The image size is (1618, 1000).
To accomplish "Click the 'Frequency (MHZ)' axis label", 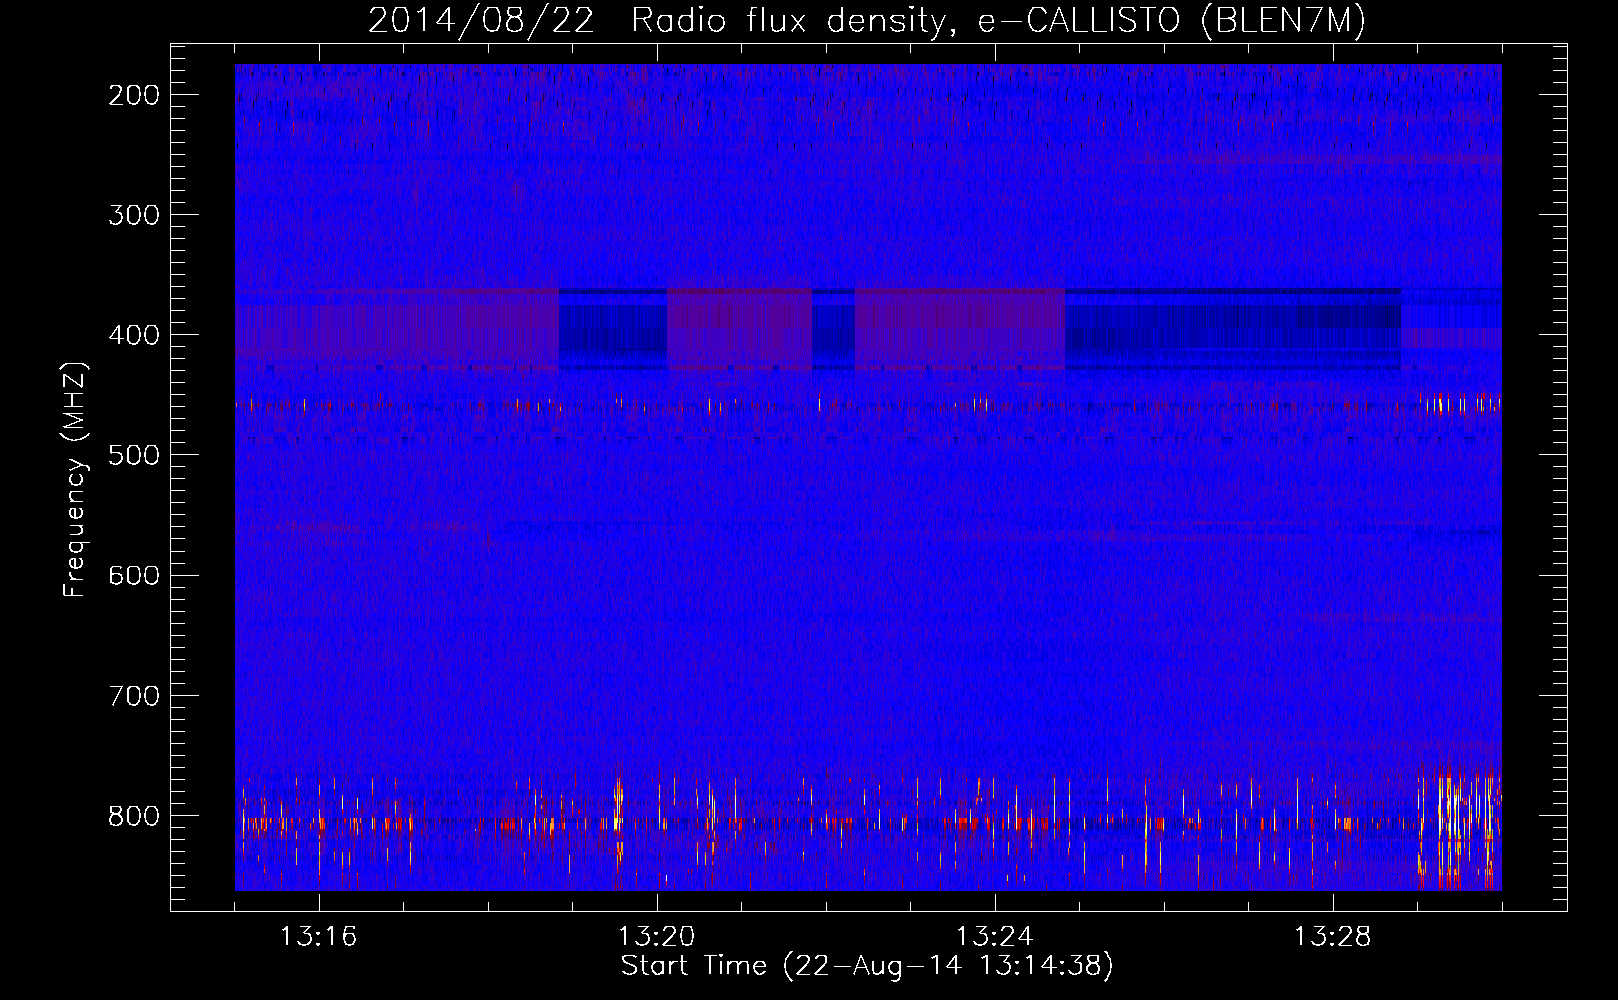I will point(76,479).
